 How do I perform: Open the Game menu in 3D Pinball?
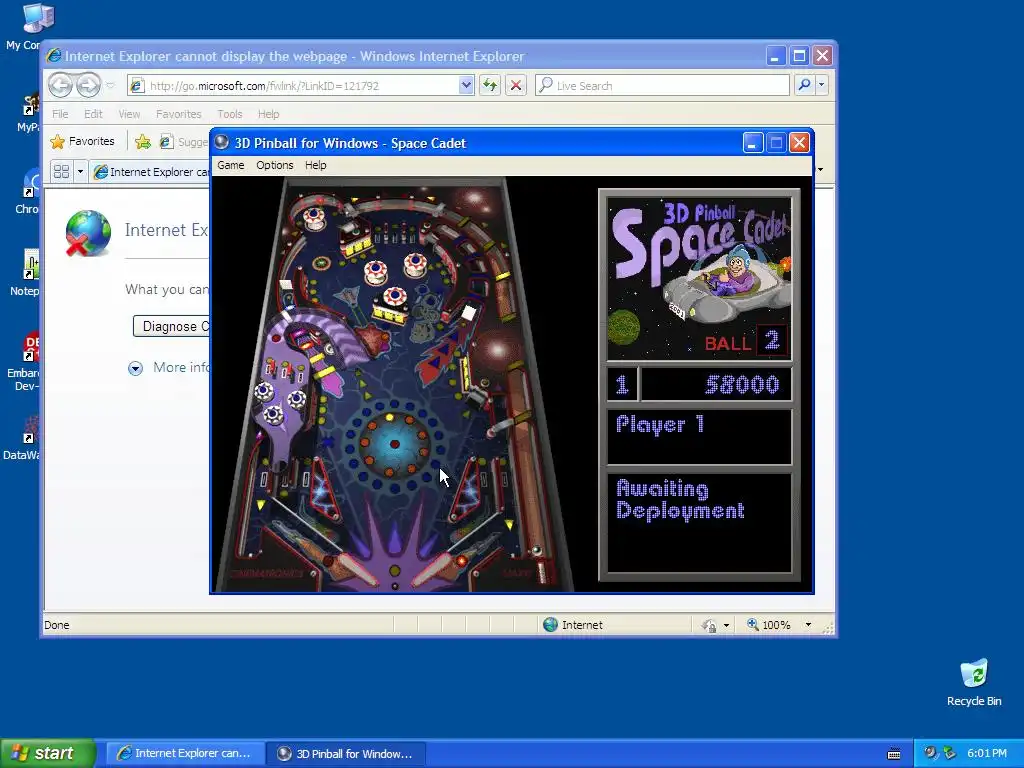231,165
